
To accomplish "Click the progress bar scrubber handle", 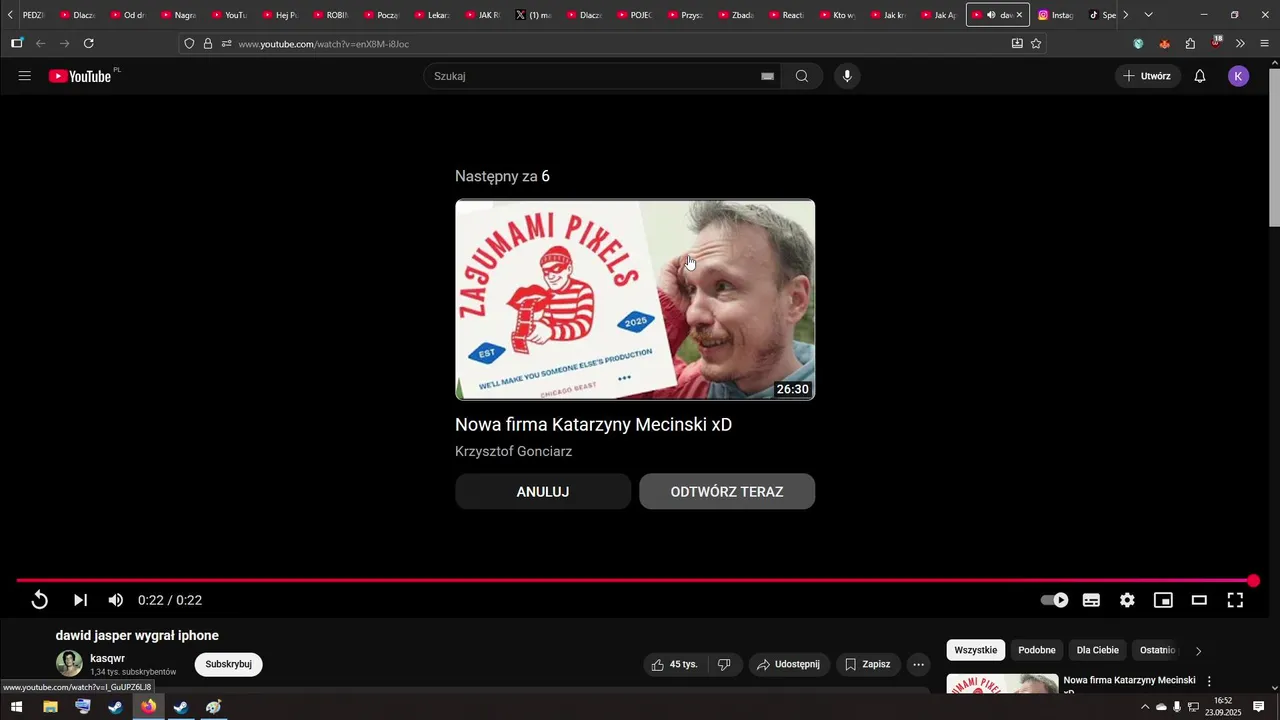I will pyautogui.click(x=1253, y=580).
